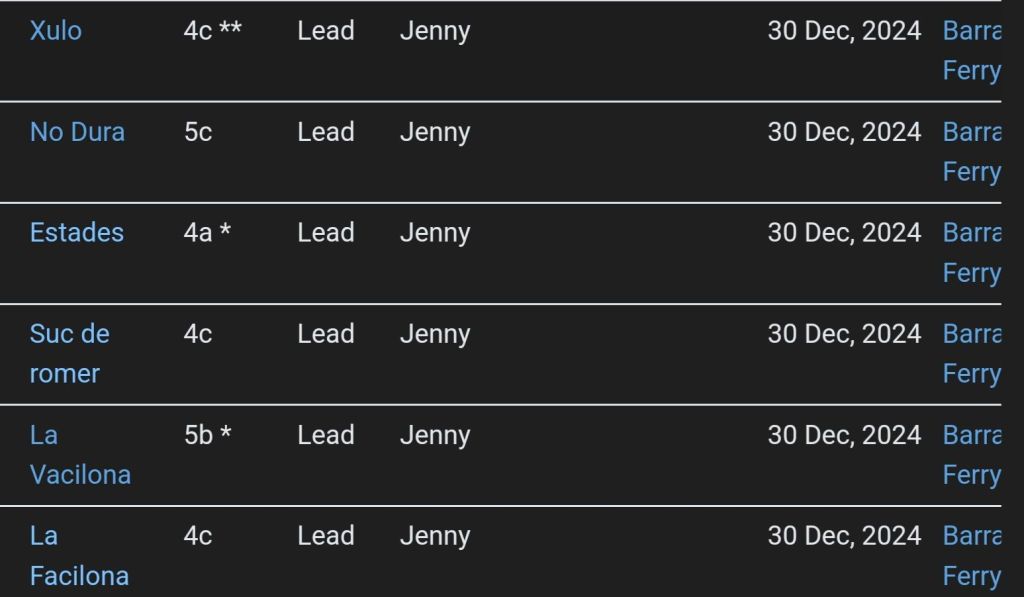Open the crag link in Suc de romer row
Screen dimensions: 1024x597
point(971,353)
